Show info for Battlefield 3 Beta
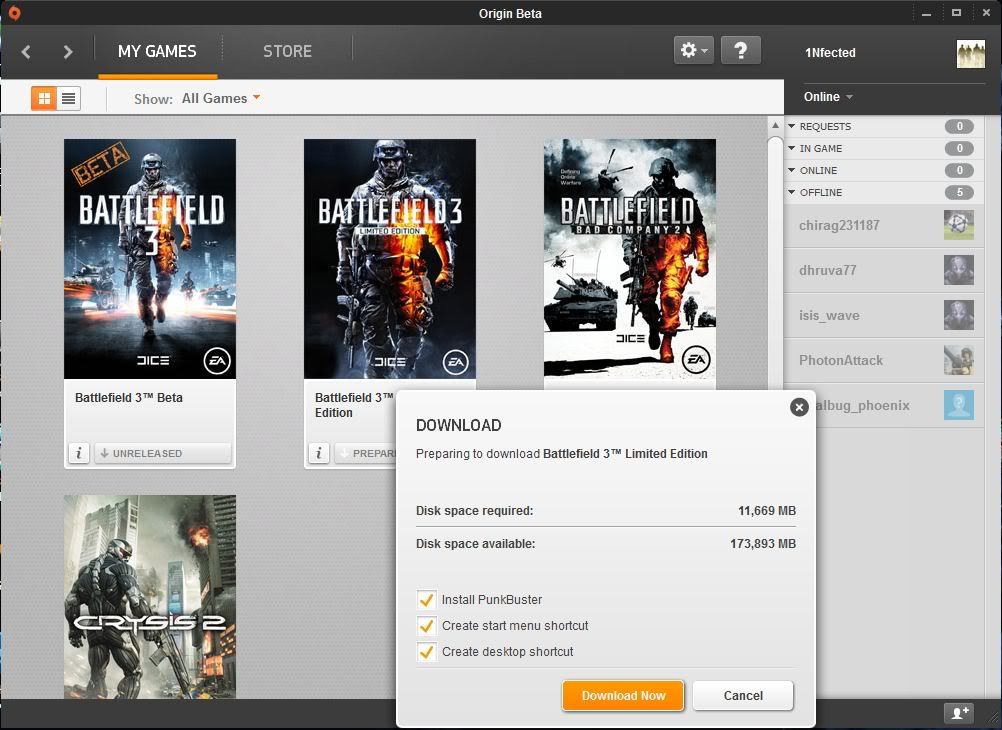Viewport: 1002px width, 730px height. tap(79, 453)
